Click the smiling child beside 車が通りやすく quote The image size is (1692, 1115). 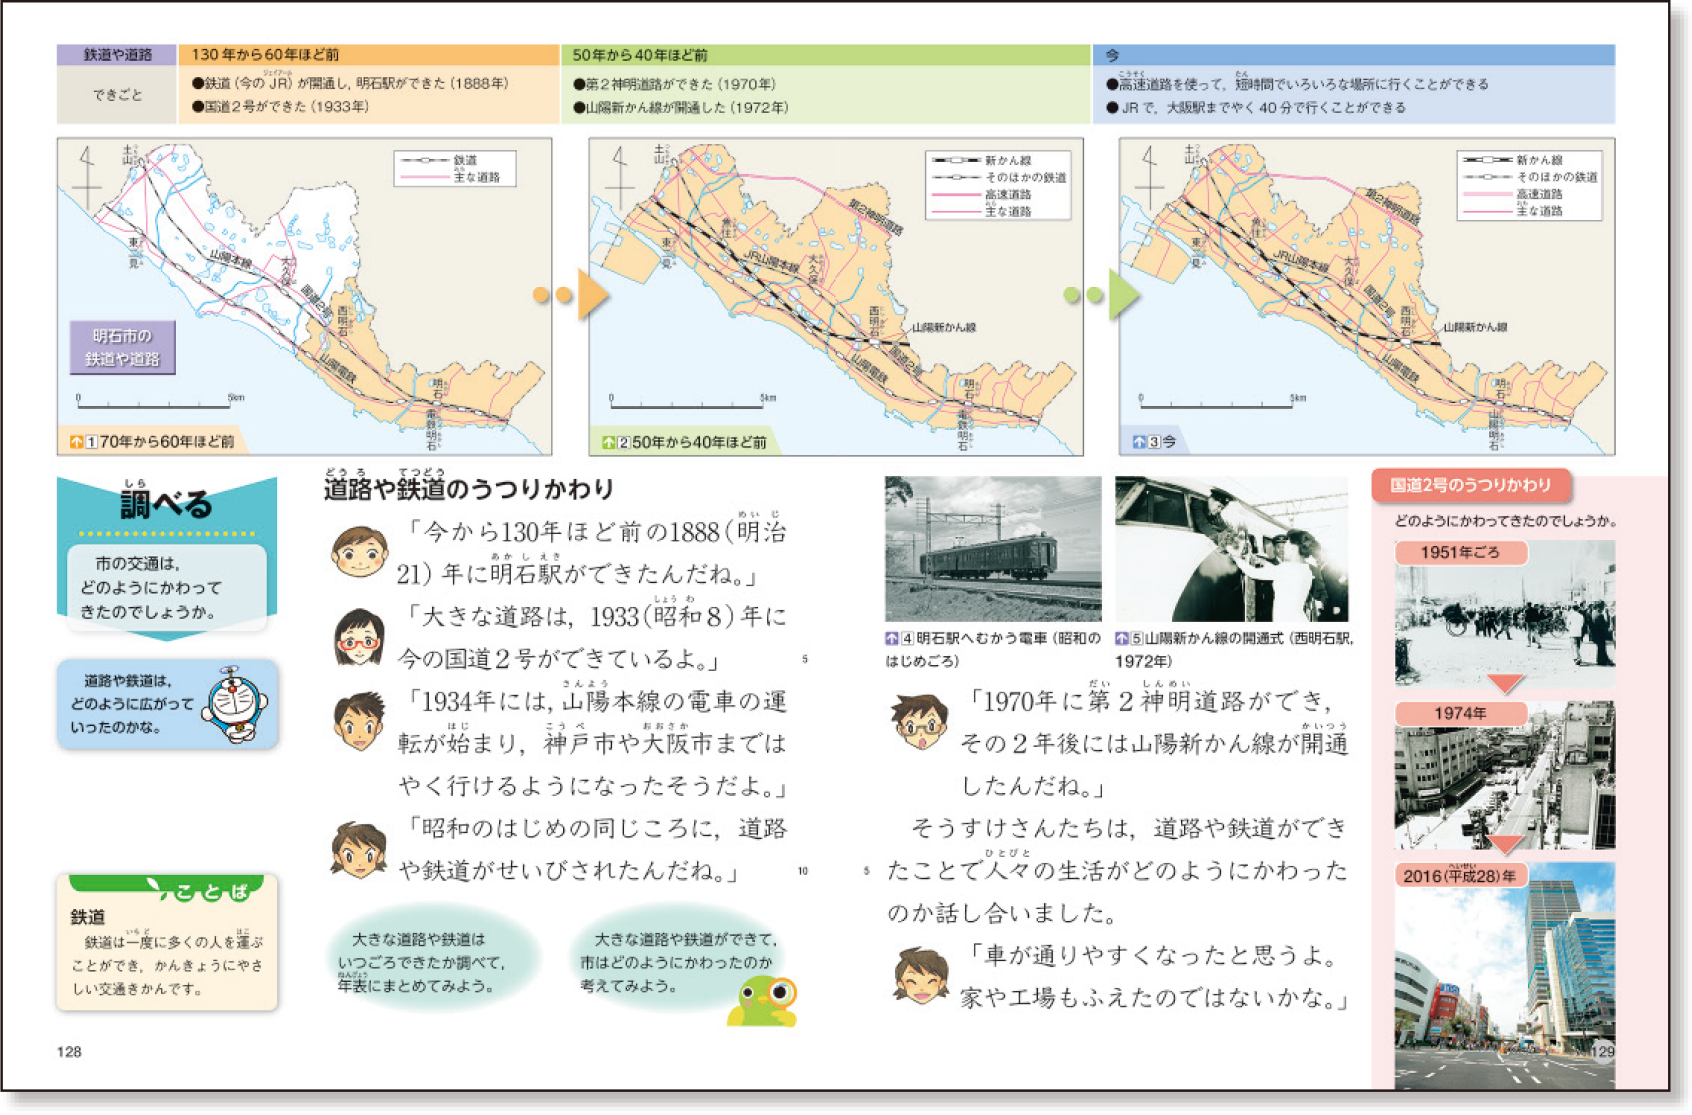coord(920,975)
